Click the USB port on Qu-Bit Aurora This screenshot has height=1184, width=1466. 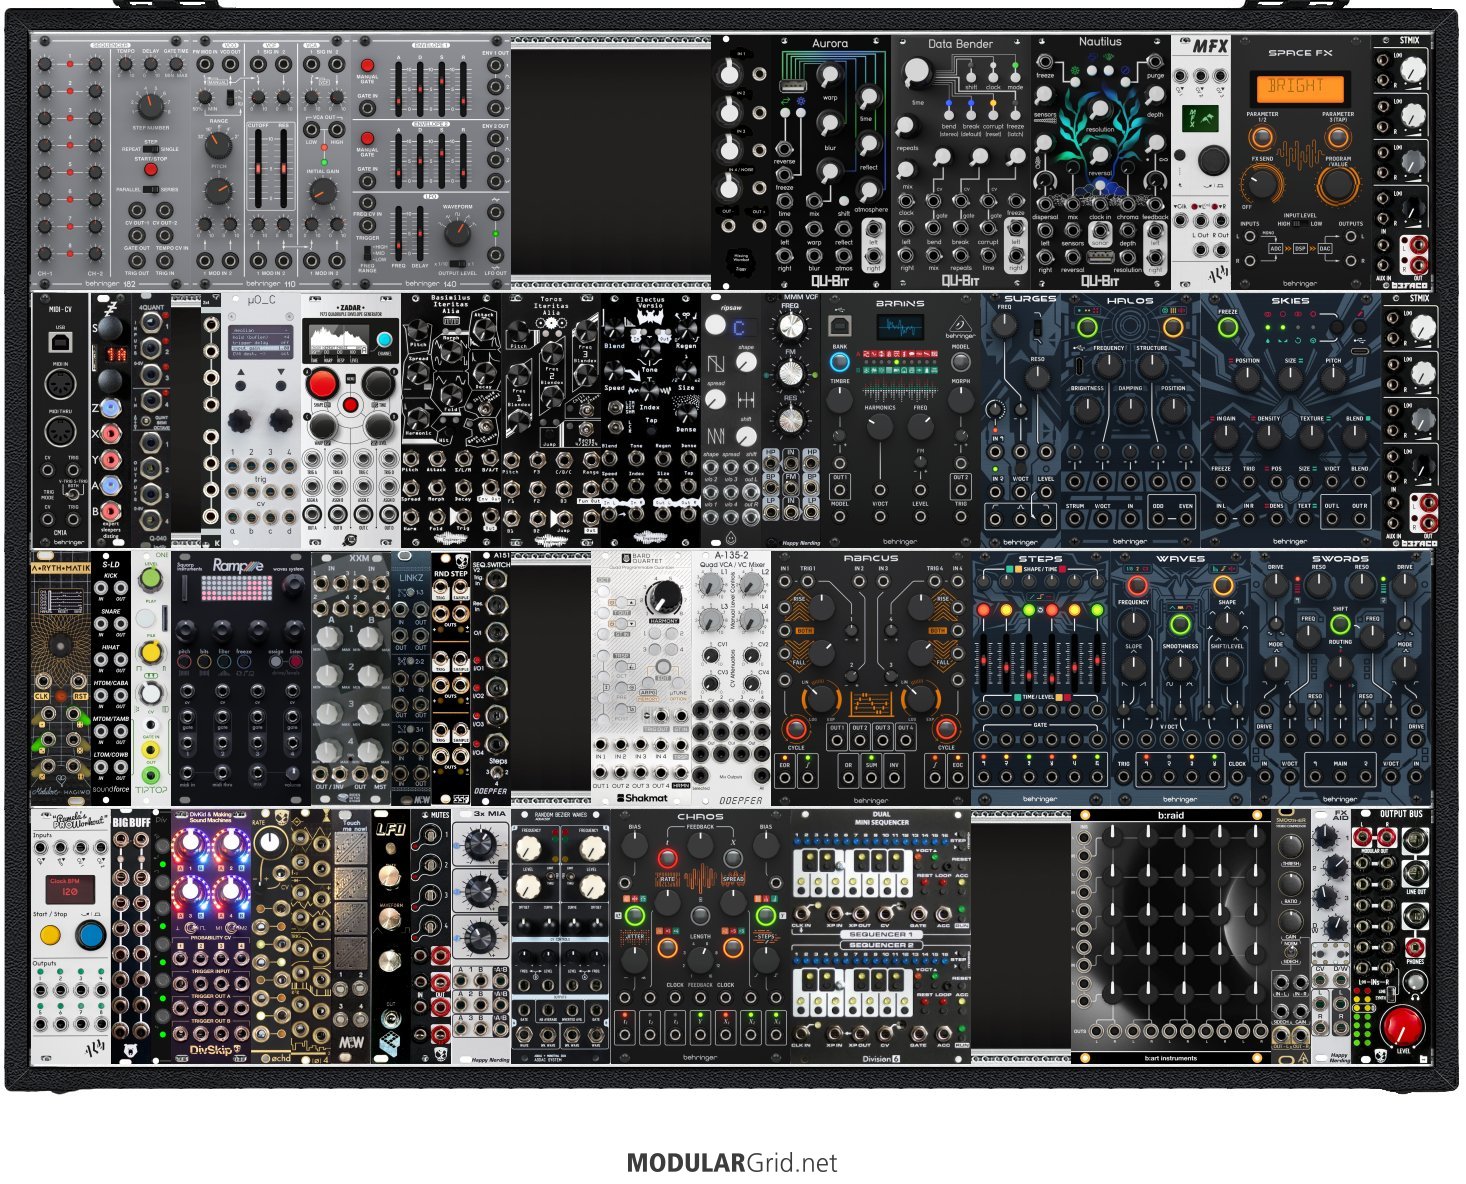pos(794,86)
